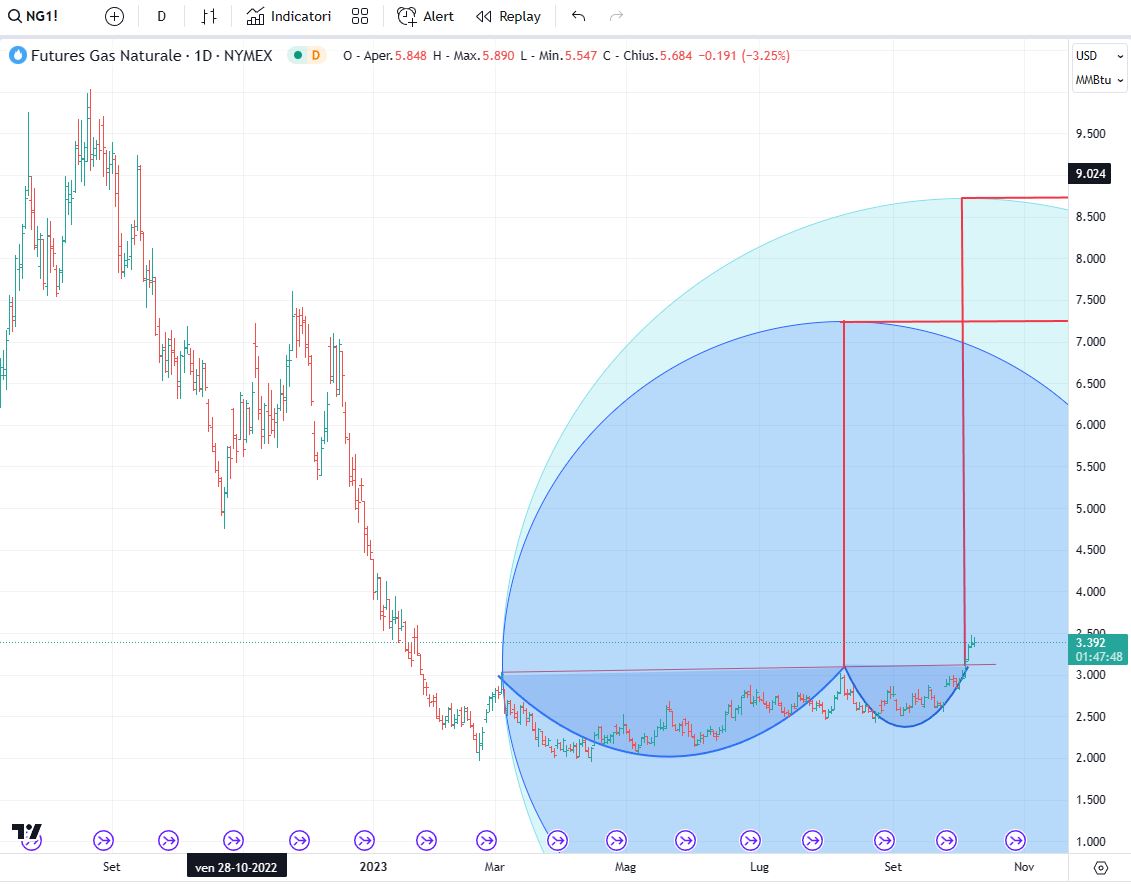The width and height of the screenshot is (1131, 885).
Task: Change the D timeframe interval
Action: (162, 16)
